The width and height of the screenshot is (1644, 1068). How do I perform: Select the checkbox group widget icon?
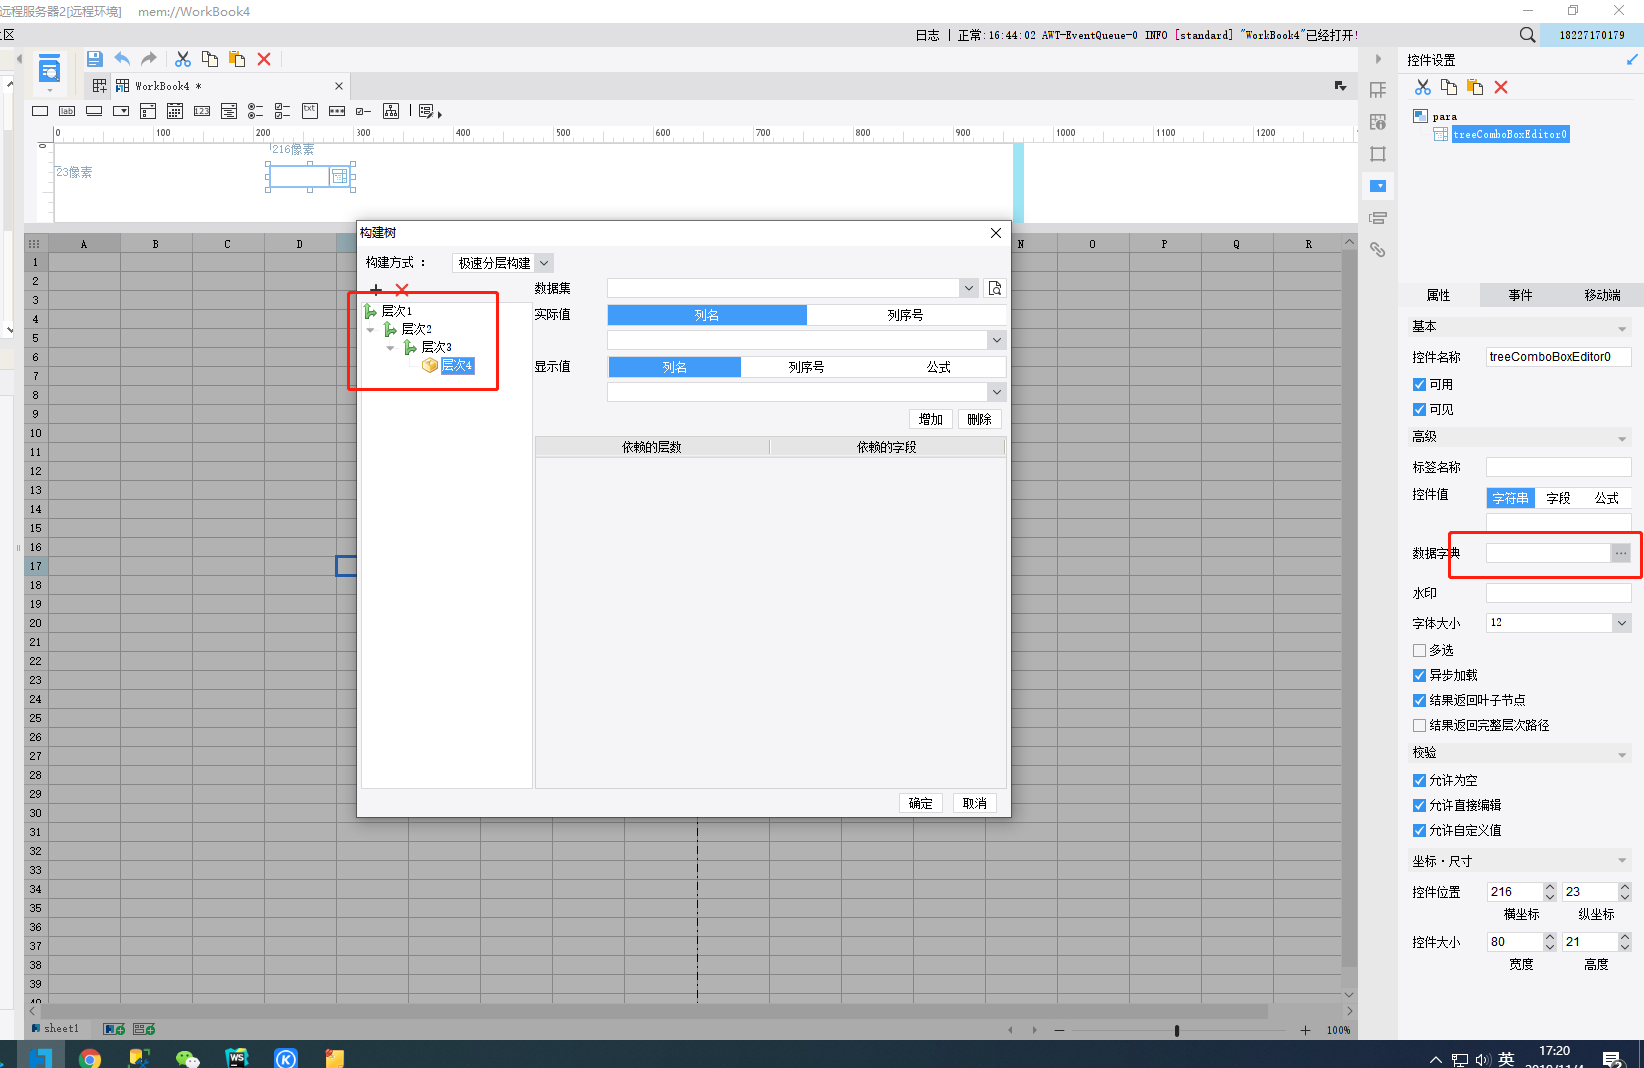click(x=283, y=111)
